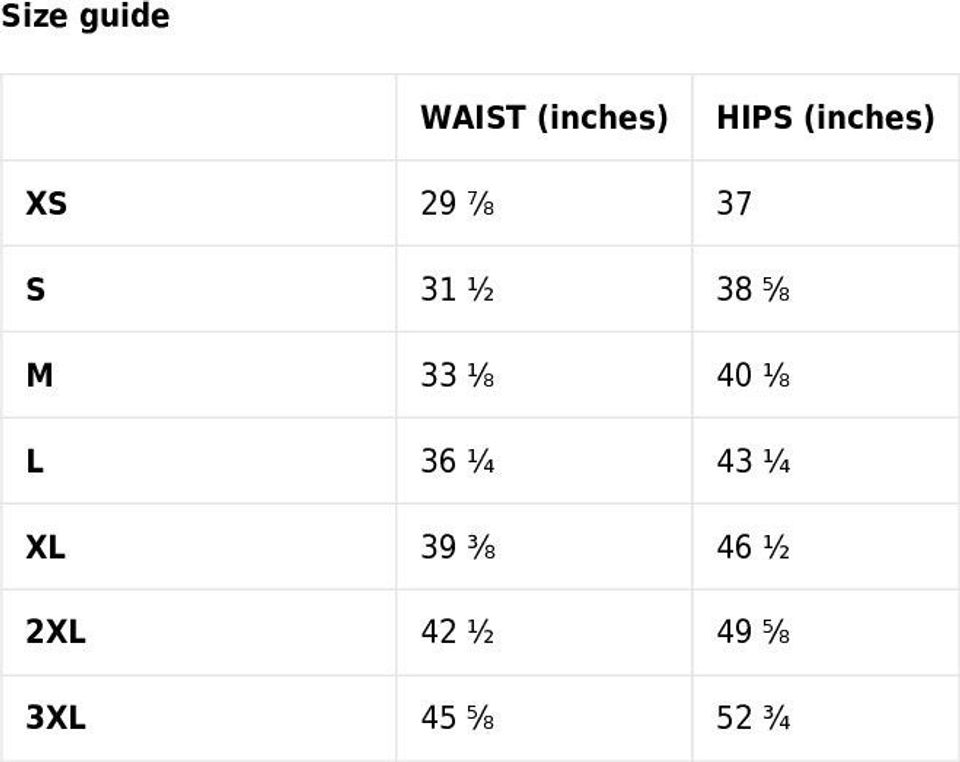The height and width of the screenshot is (762, 960).
Task: Select the XS hips value 37
Action: [x=734, y=204]
